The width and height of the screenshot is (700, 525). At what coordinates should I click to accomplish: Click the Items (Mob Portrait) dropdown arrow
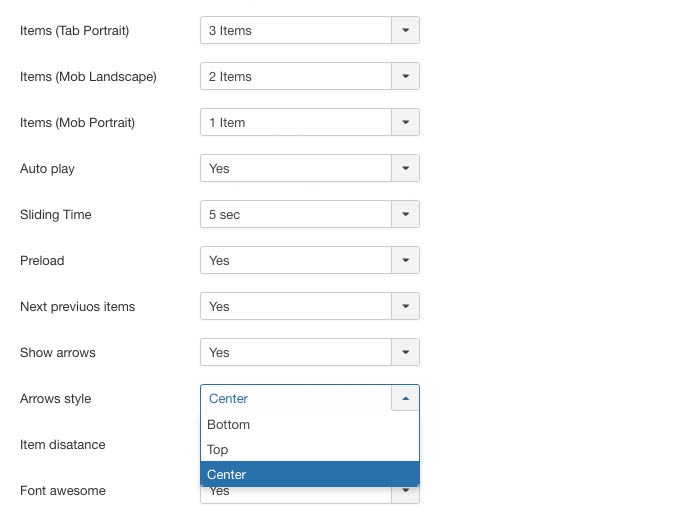pyautogui.click(x=405, y=123)
